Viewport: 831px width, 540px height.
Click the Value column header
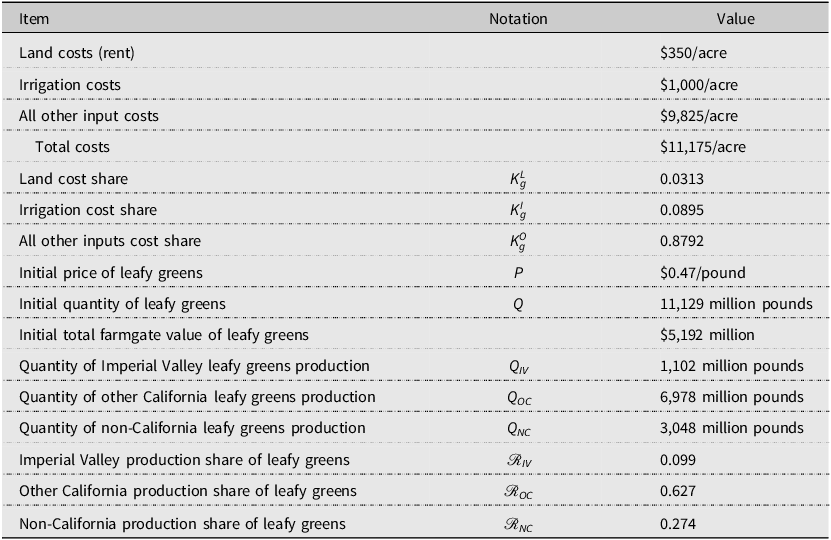click(x=735, y=19)
